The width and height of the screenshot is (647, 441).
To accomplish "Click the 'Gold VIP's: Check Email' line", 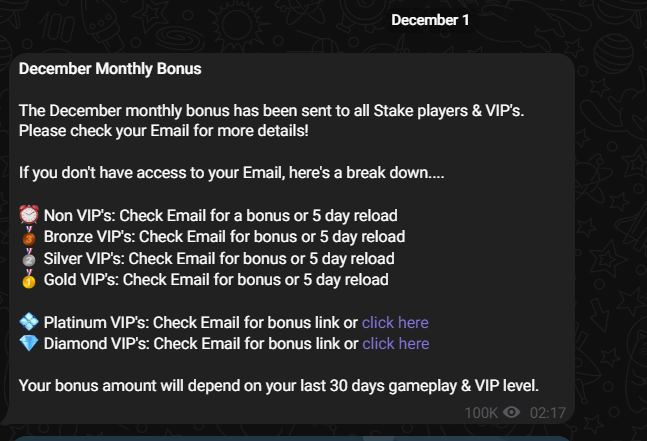I will coord(216,280).
